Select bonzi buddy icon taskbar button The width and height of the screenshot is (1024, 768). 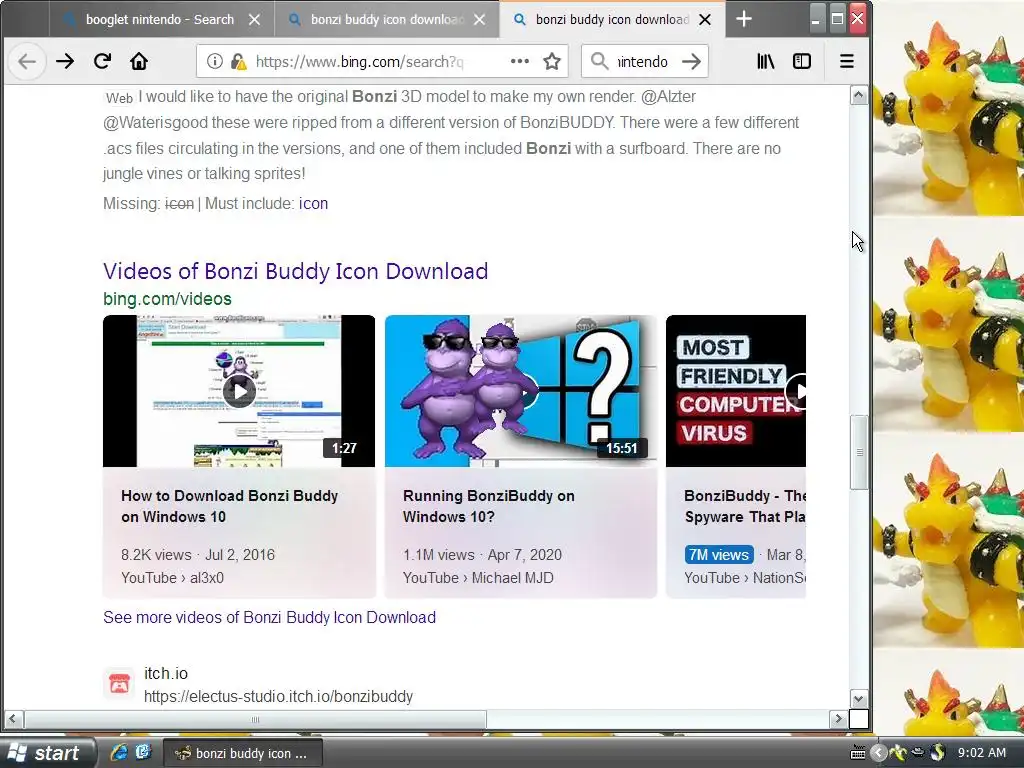click(x=243, y=753)
